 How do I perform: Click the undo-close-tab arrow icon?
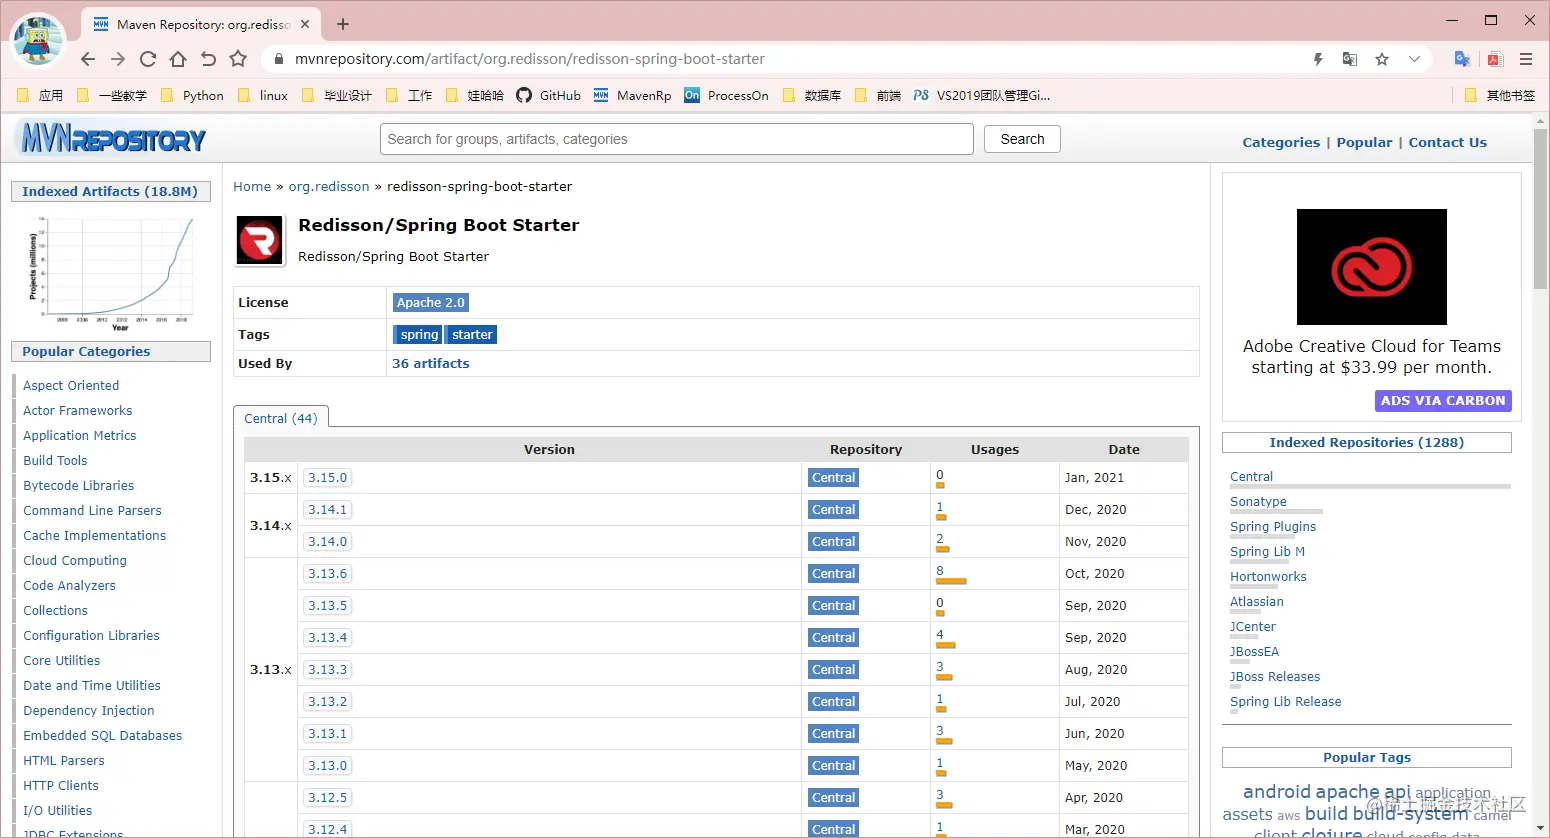[208, 59]
